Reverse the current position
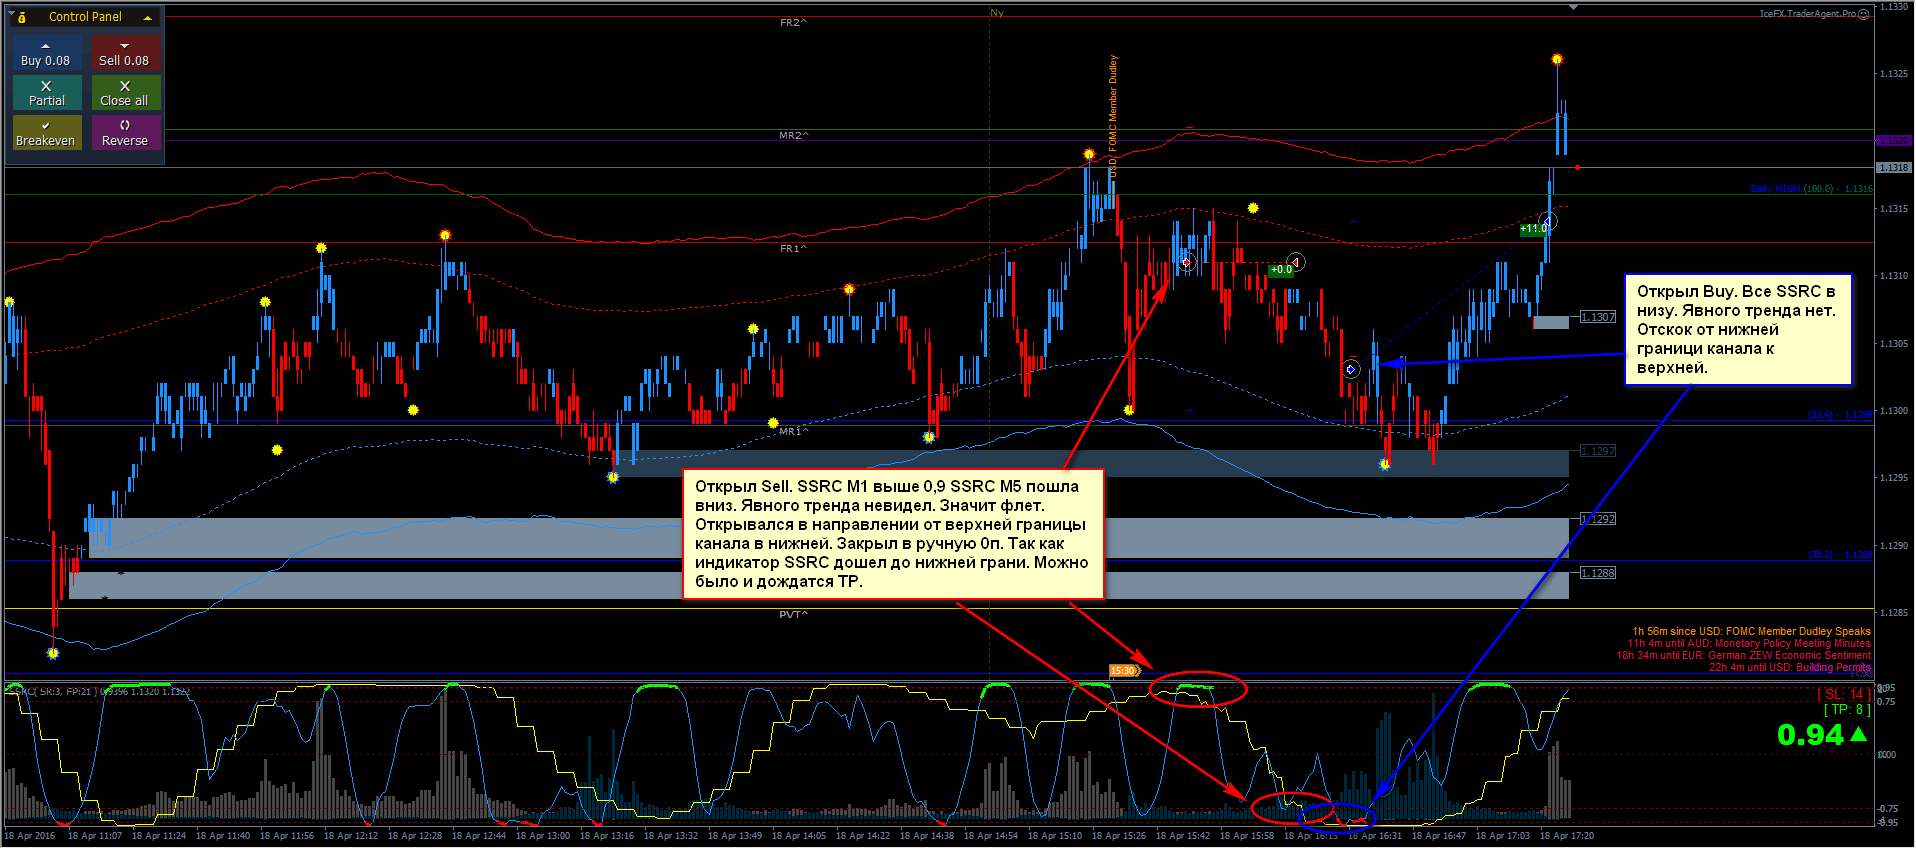 [x=125, y=133]
